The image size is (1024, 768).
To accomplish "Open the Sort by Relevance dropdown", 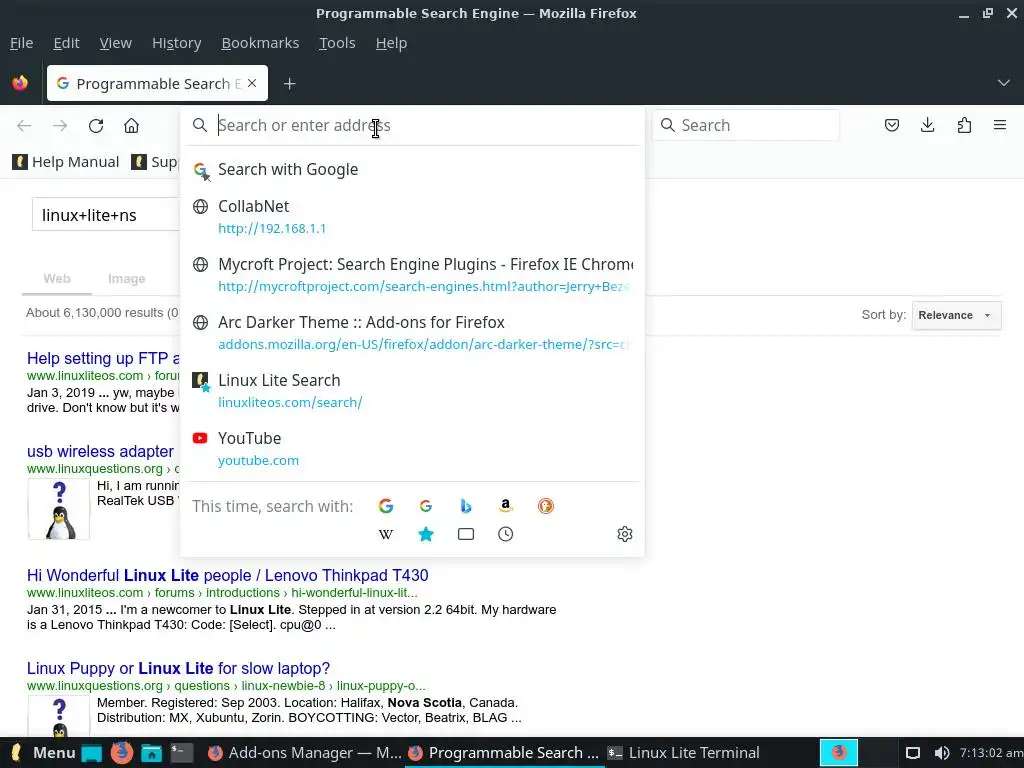I will [x=956, y=315].
